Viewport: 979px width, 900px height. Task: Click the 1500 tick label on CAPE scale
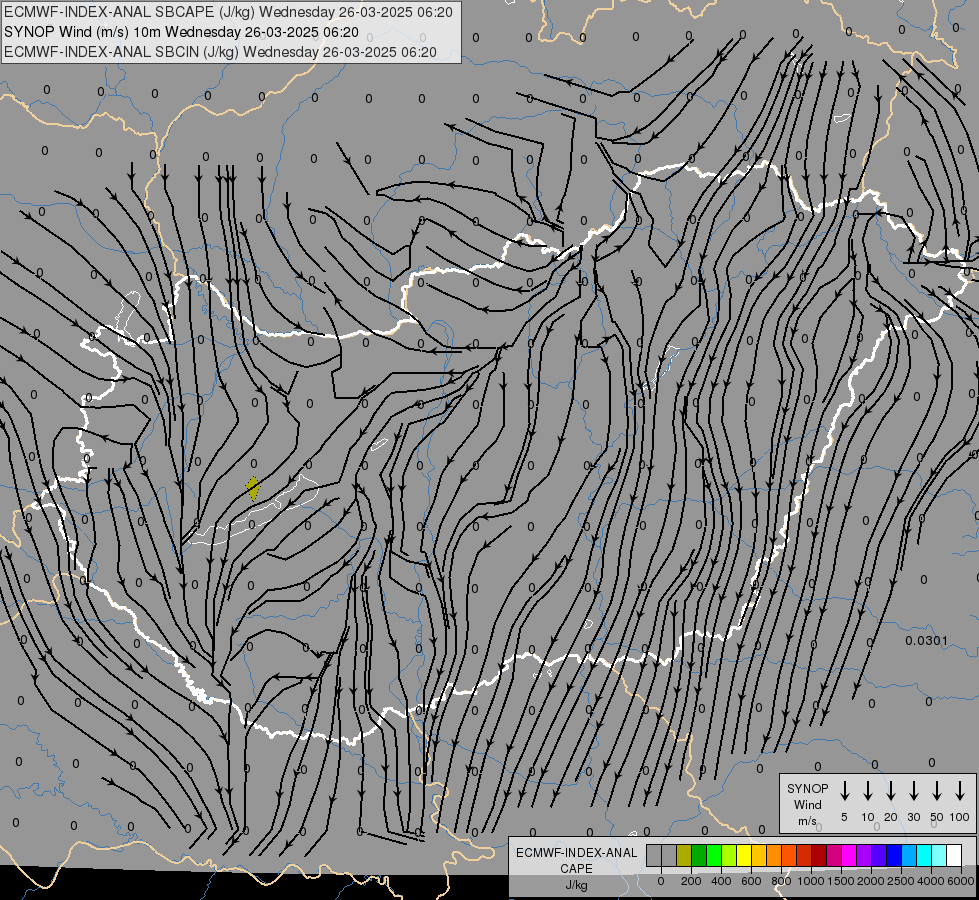[x=841, y=881]
